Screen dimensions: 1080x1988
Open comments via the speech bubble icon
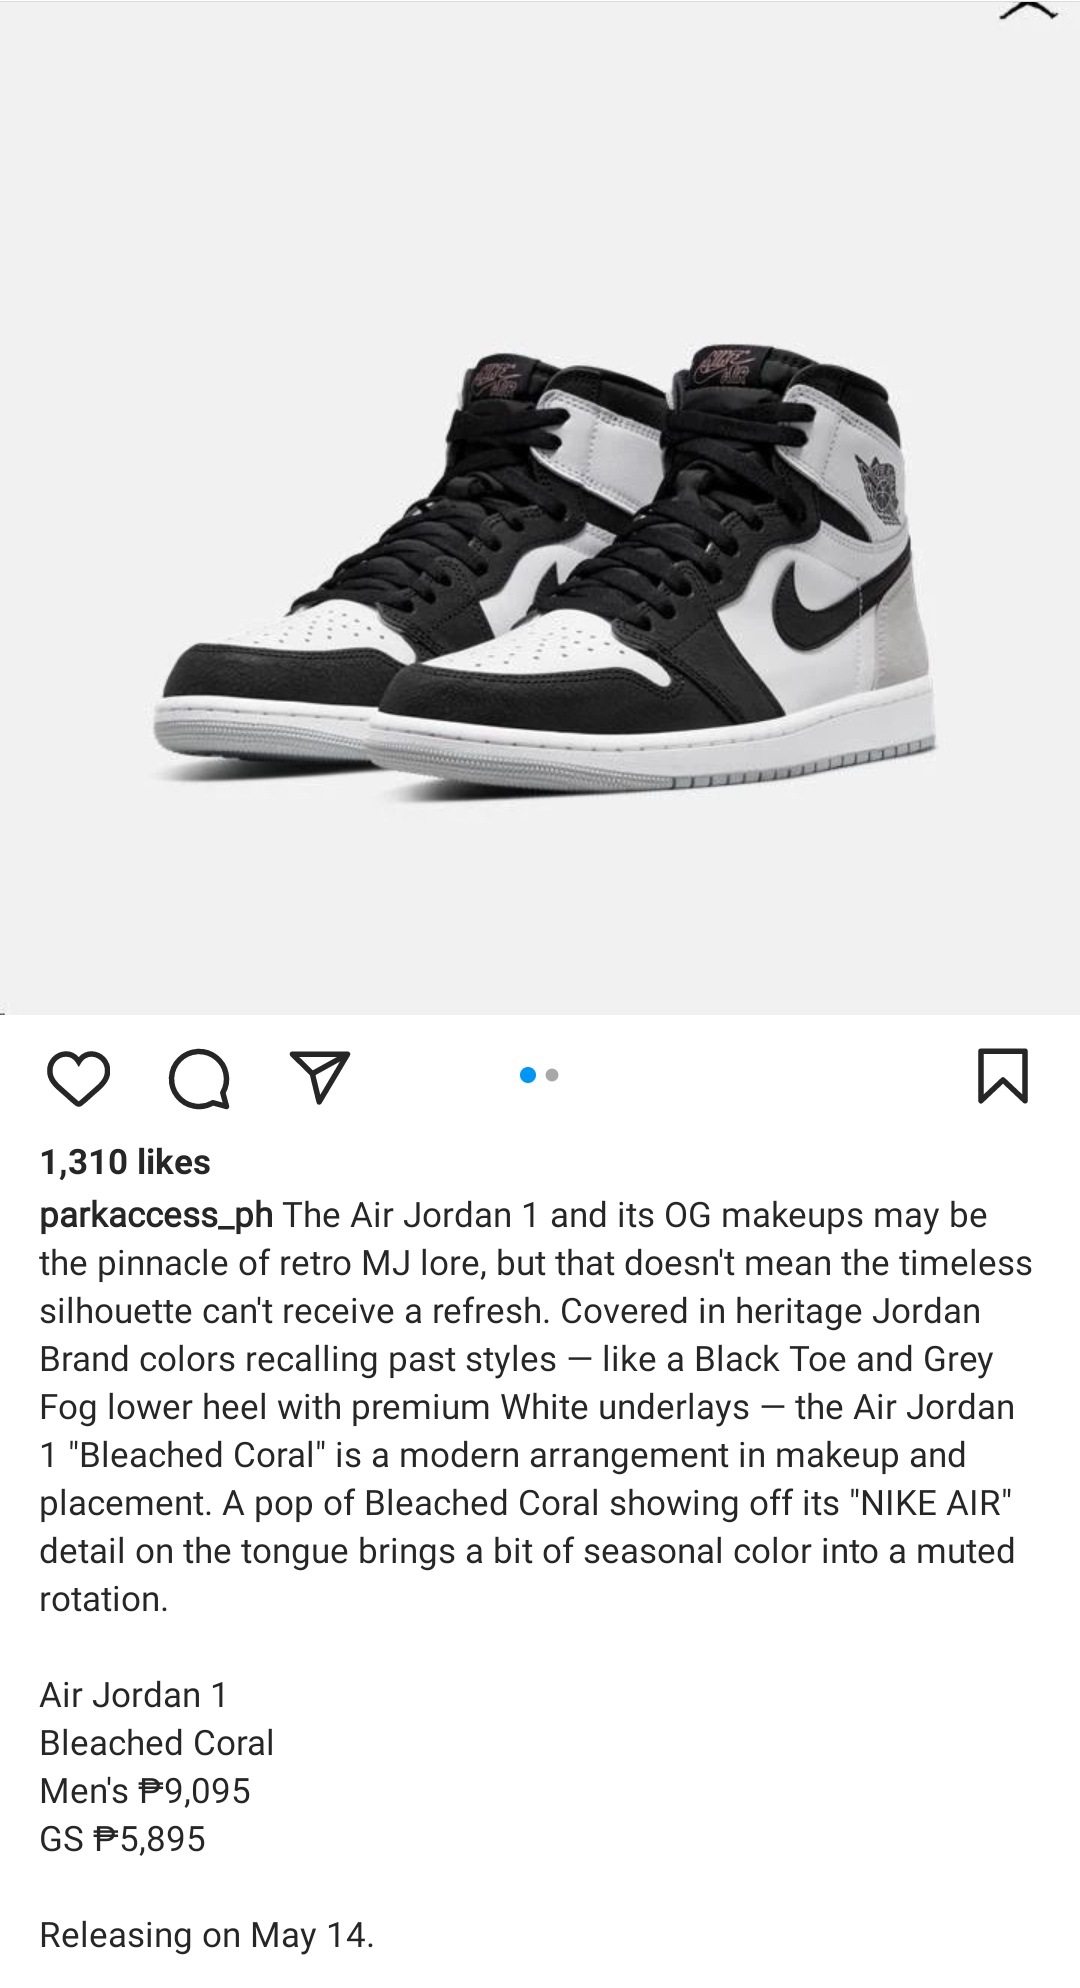[200, 1079]
